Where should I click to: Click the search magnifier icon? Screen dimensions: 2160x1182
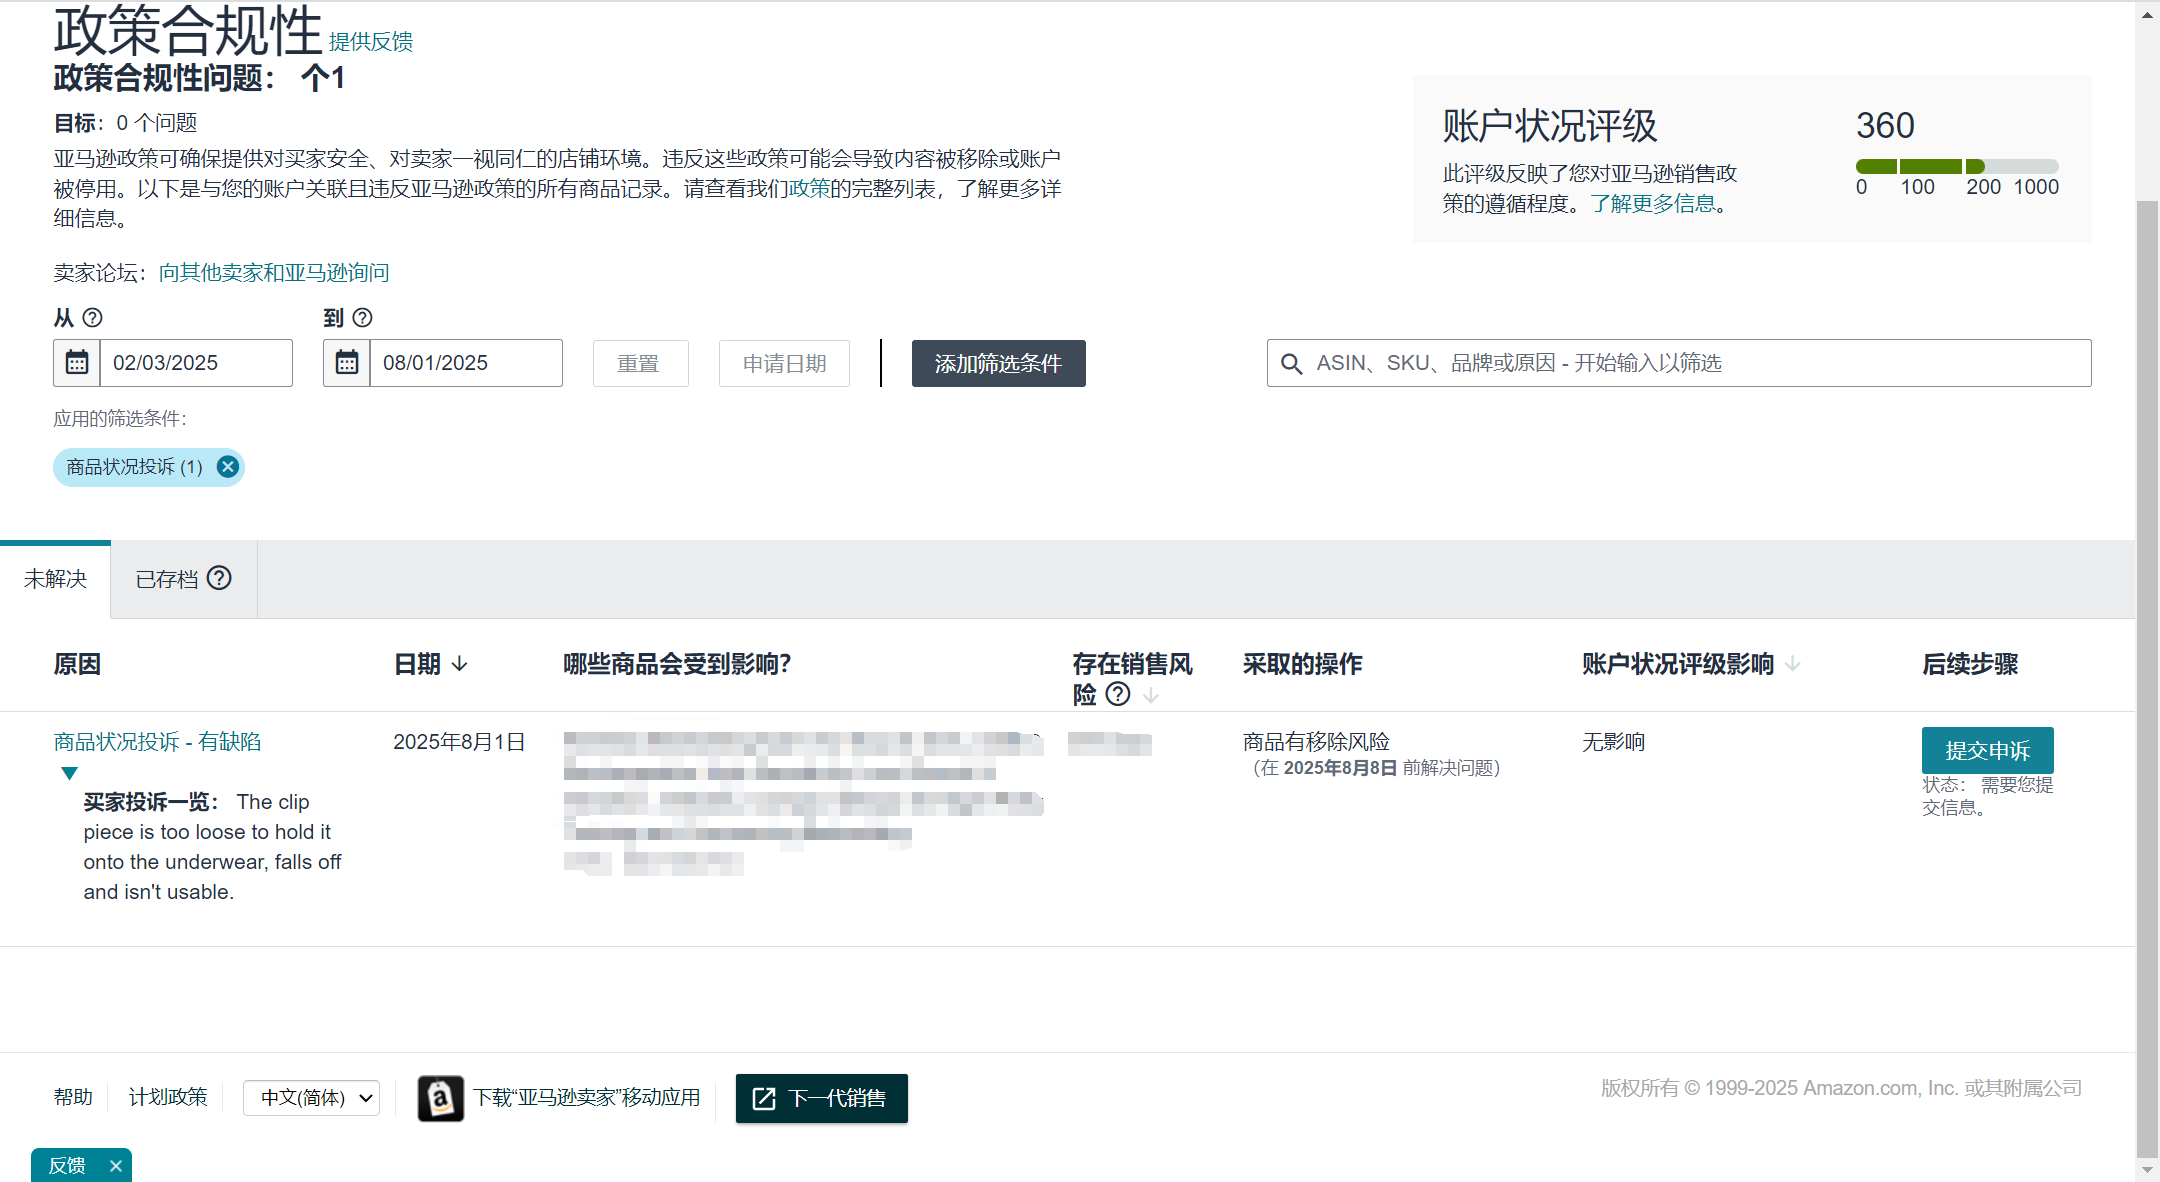(x=1291, y=364)
